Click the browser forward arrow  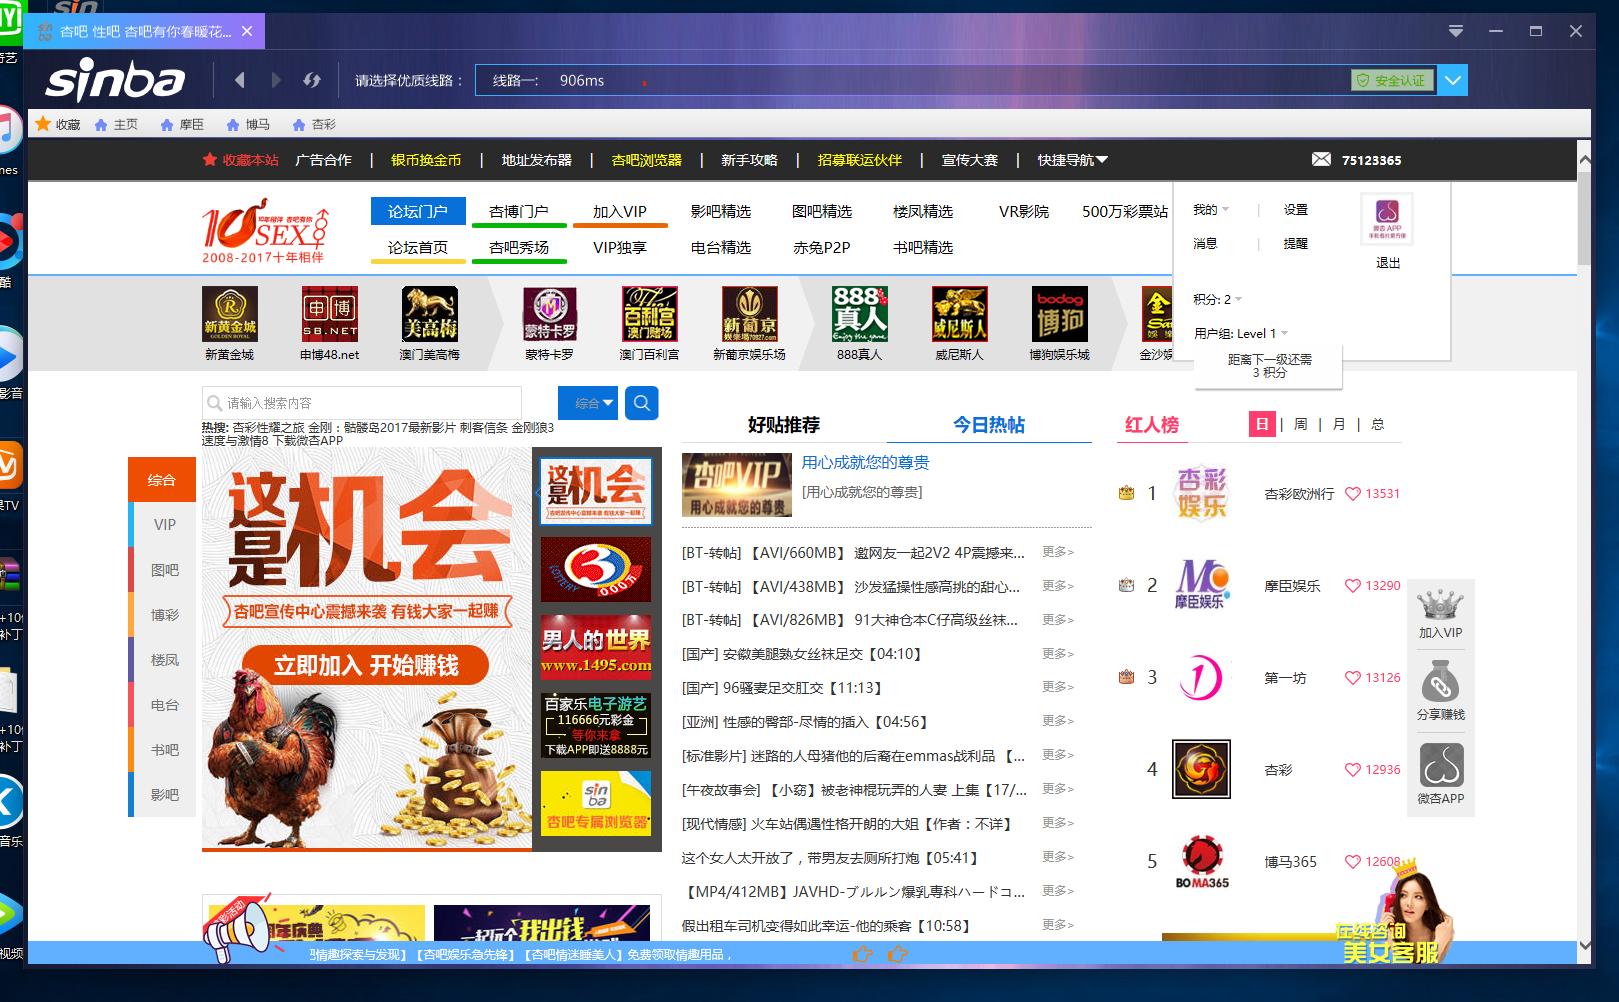tap(276, 80)
